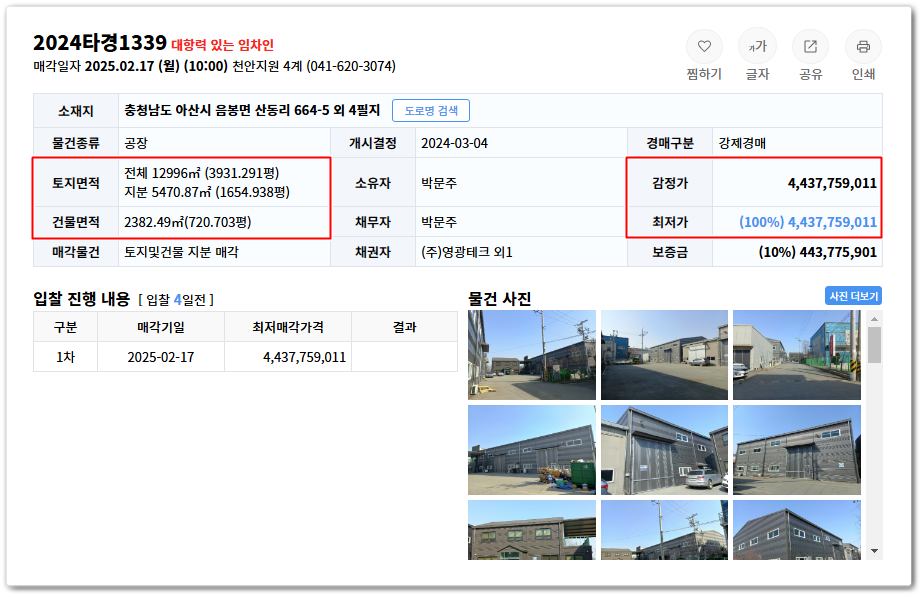
Task: Click building area 2382.49㎡(720.703평)
Action: pos(187,222)
